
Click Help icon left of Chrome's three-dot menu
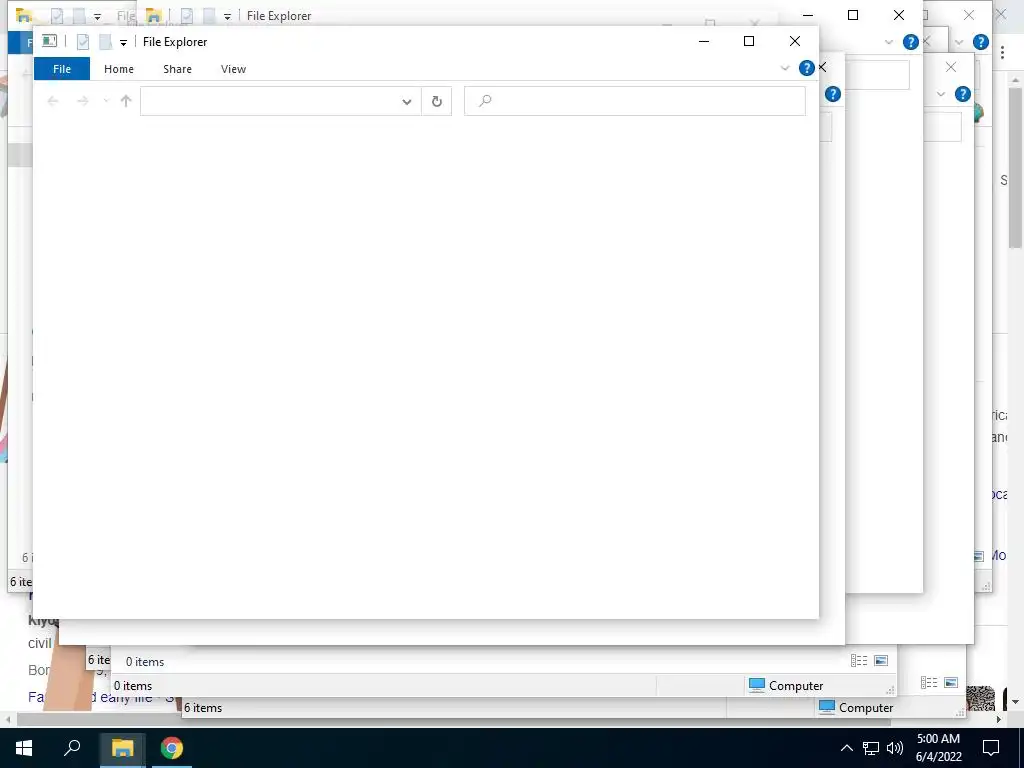[981, 42]
